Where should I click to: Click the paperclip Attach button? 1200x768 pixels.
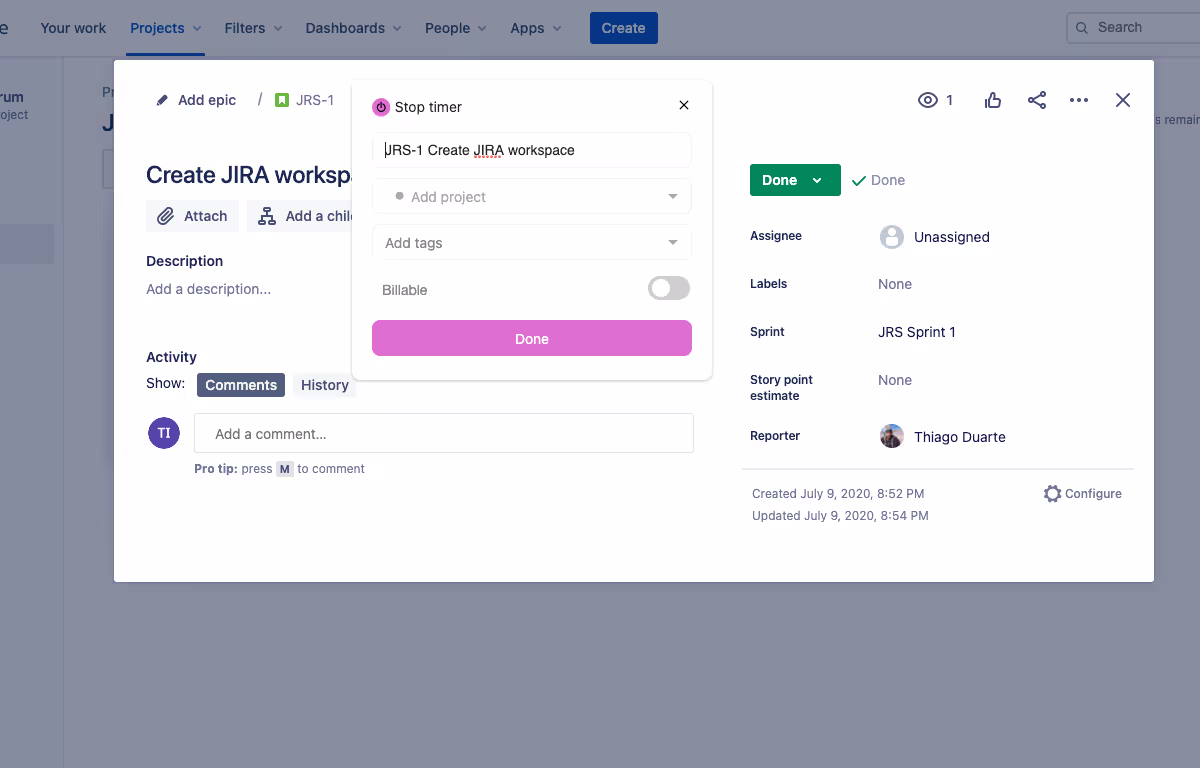(192, 216)
